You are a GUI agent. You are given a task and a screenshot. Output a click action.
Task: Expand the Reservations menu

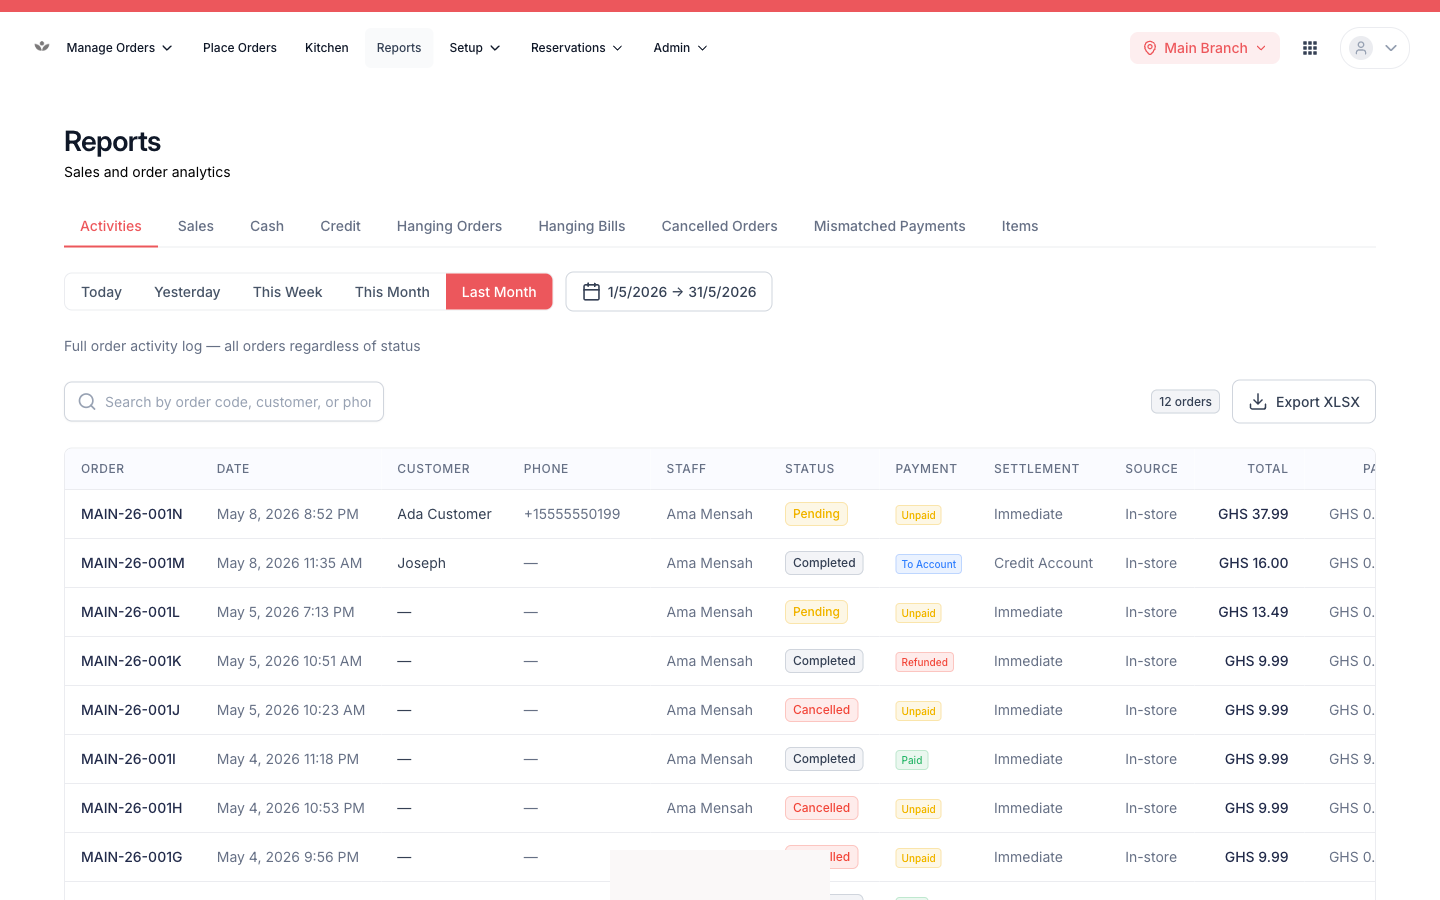(x=577, y=48)
